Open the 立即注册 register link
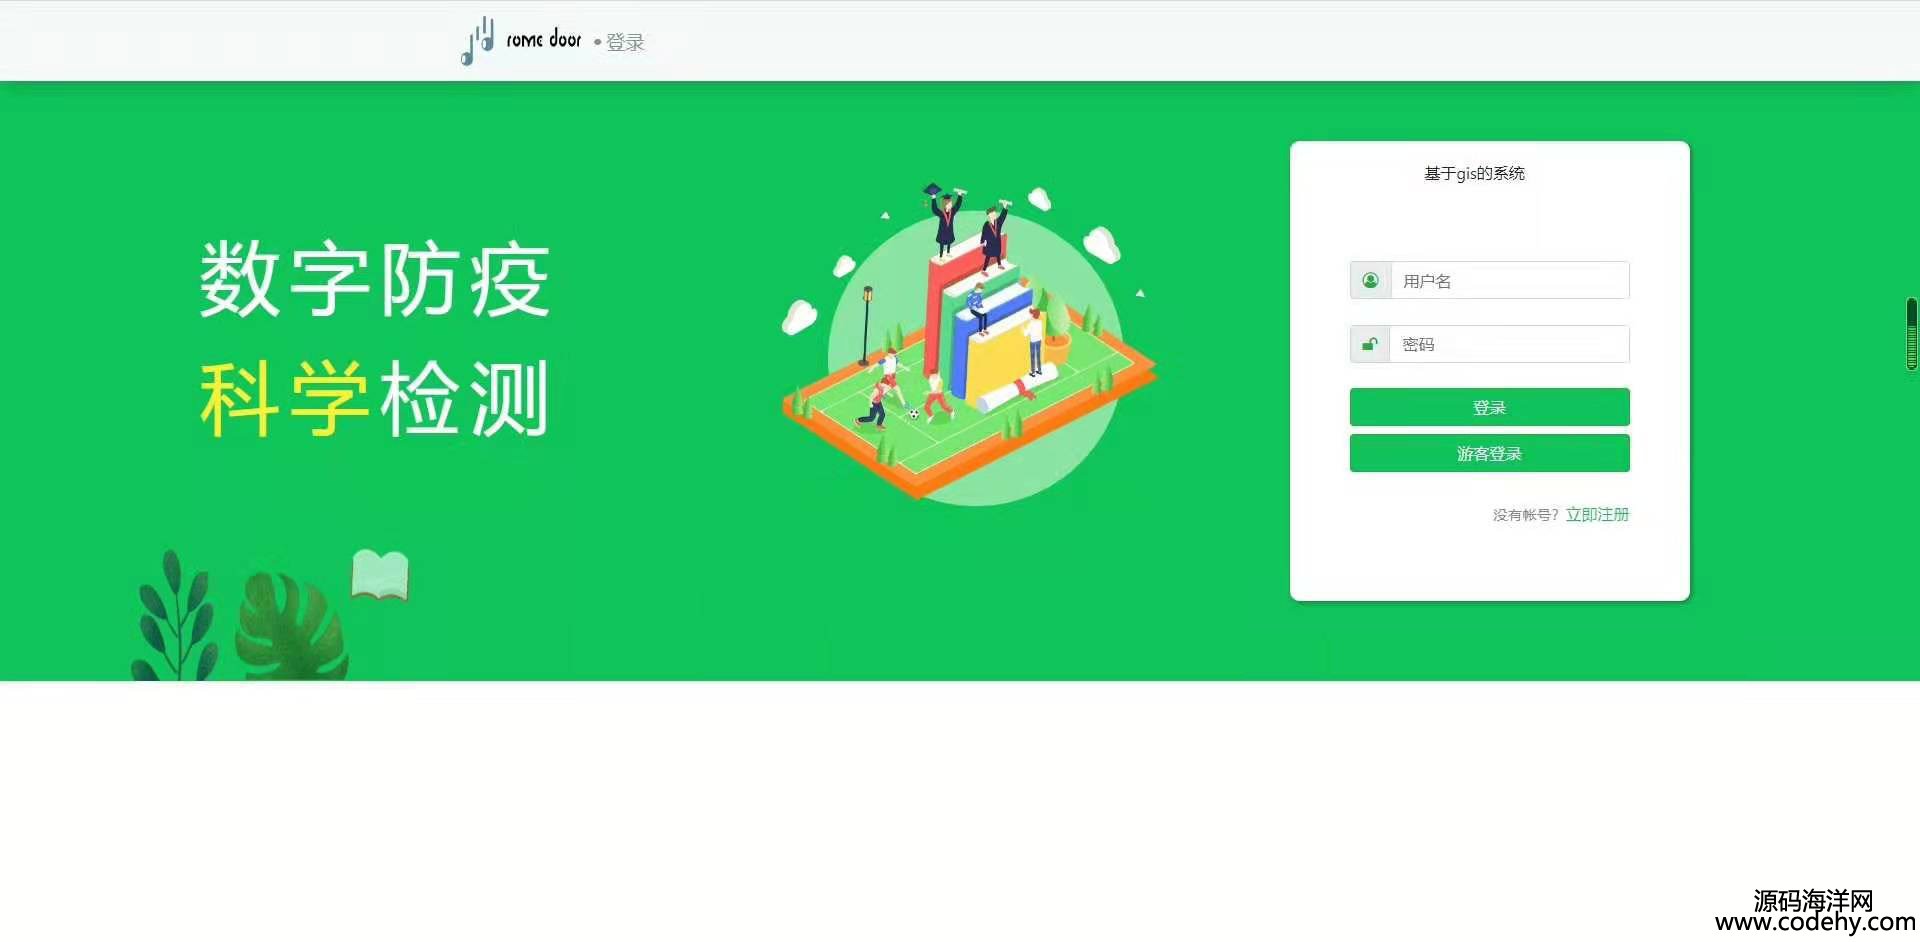 point(1597,514)
